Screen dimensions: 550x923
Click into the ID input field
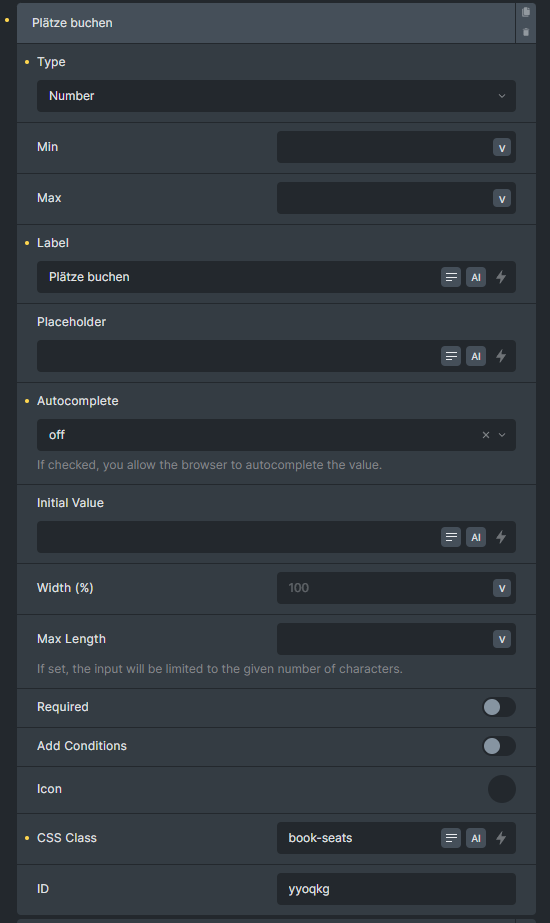click(396, 889)
